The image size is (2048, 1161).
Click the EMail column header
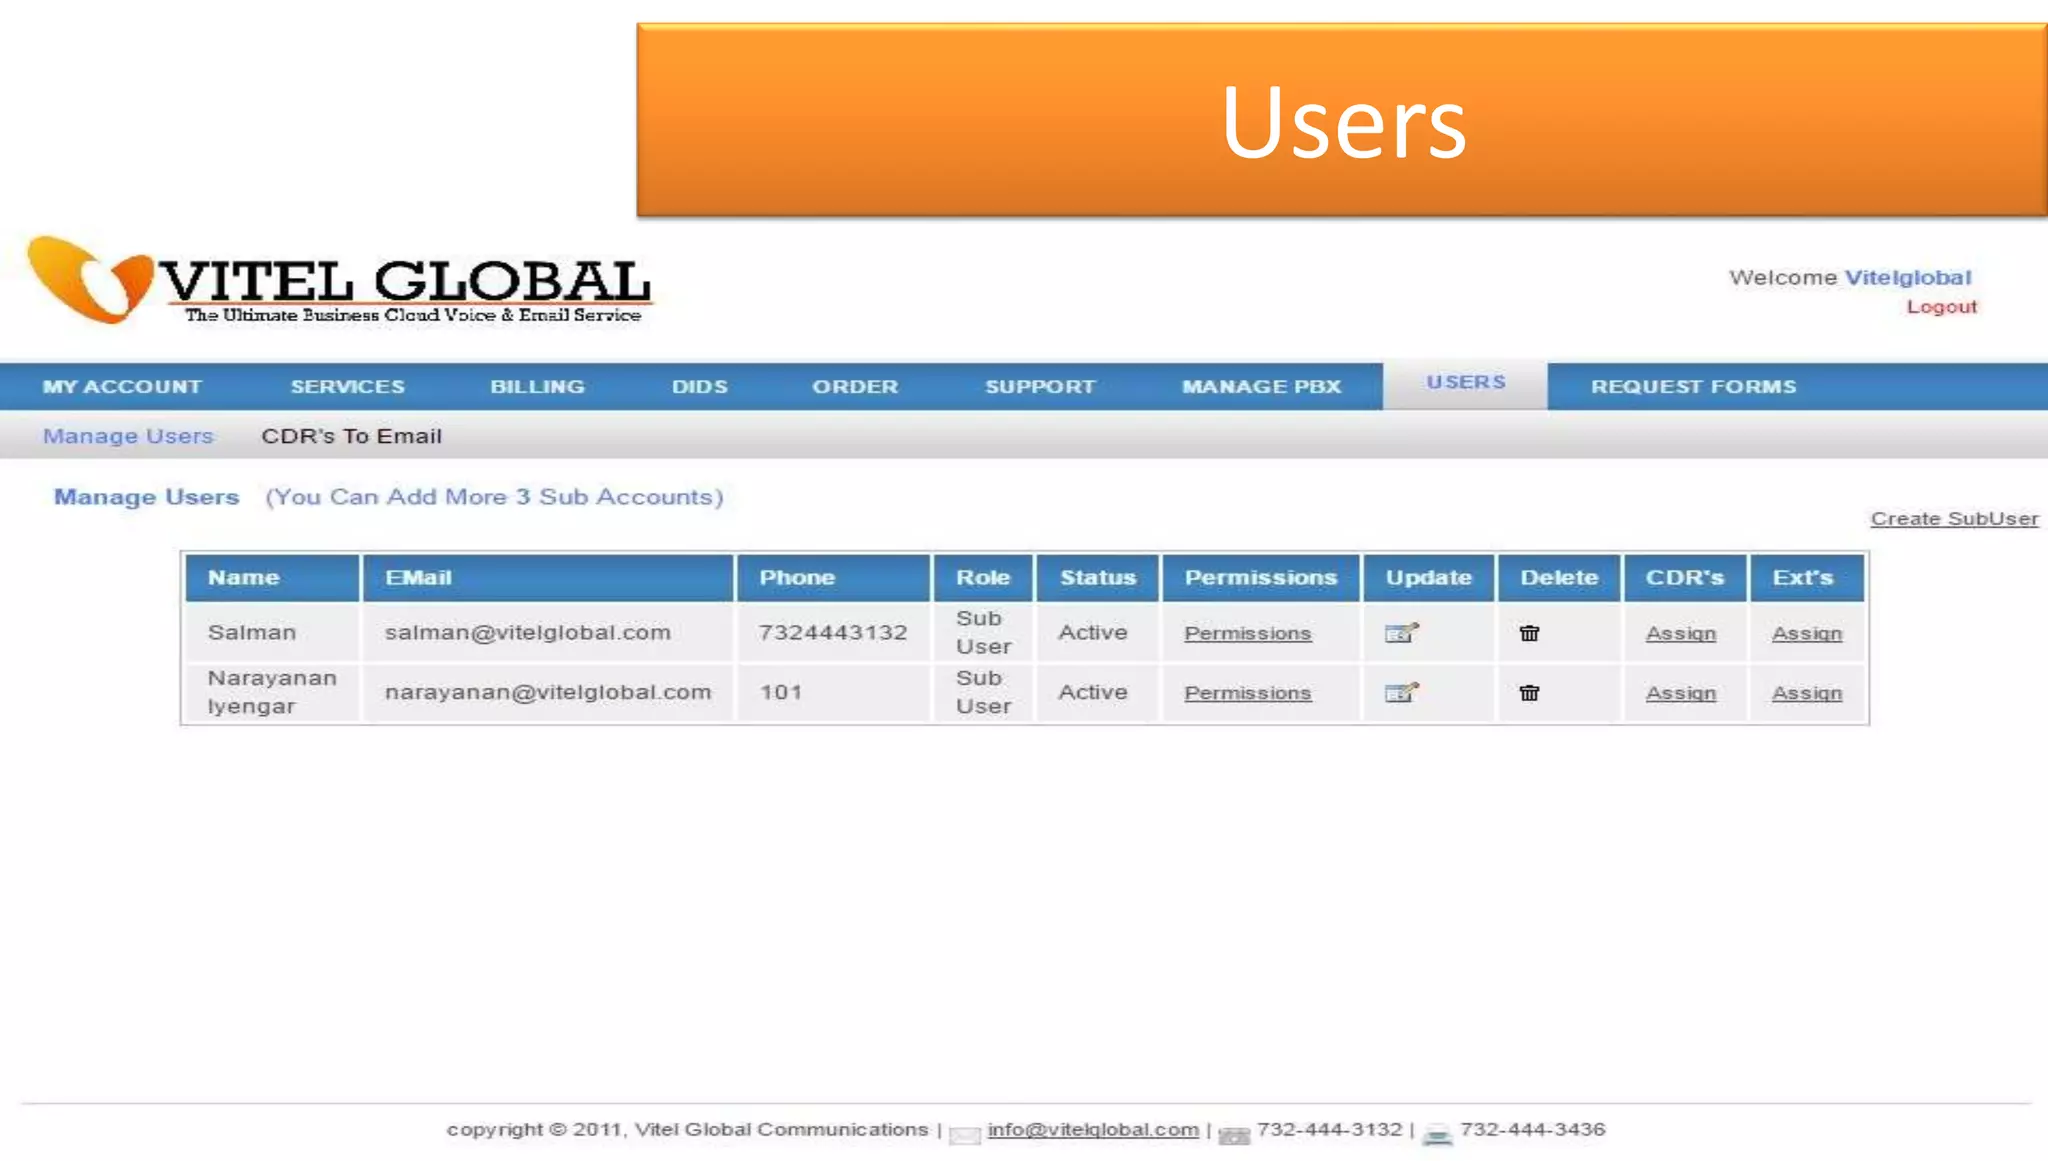(x=548, y=577)
